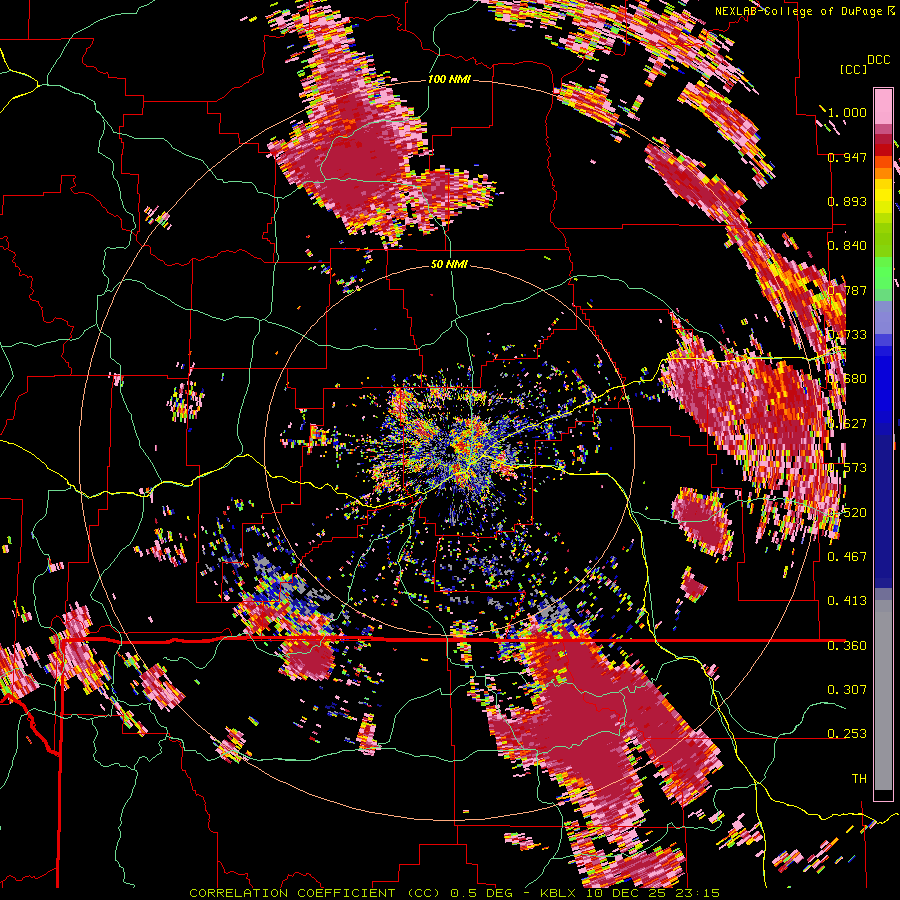Click the 0.840 color scale value
This screenshot has height=900, width=900.
(847, 246)
